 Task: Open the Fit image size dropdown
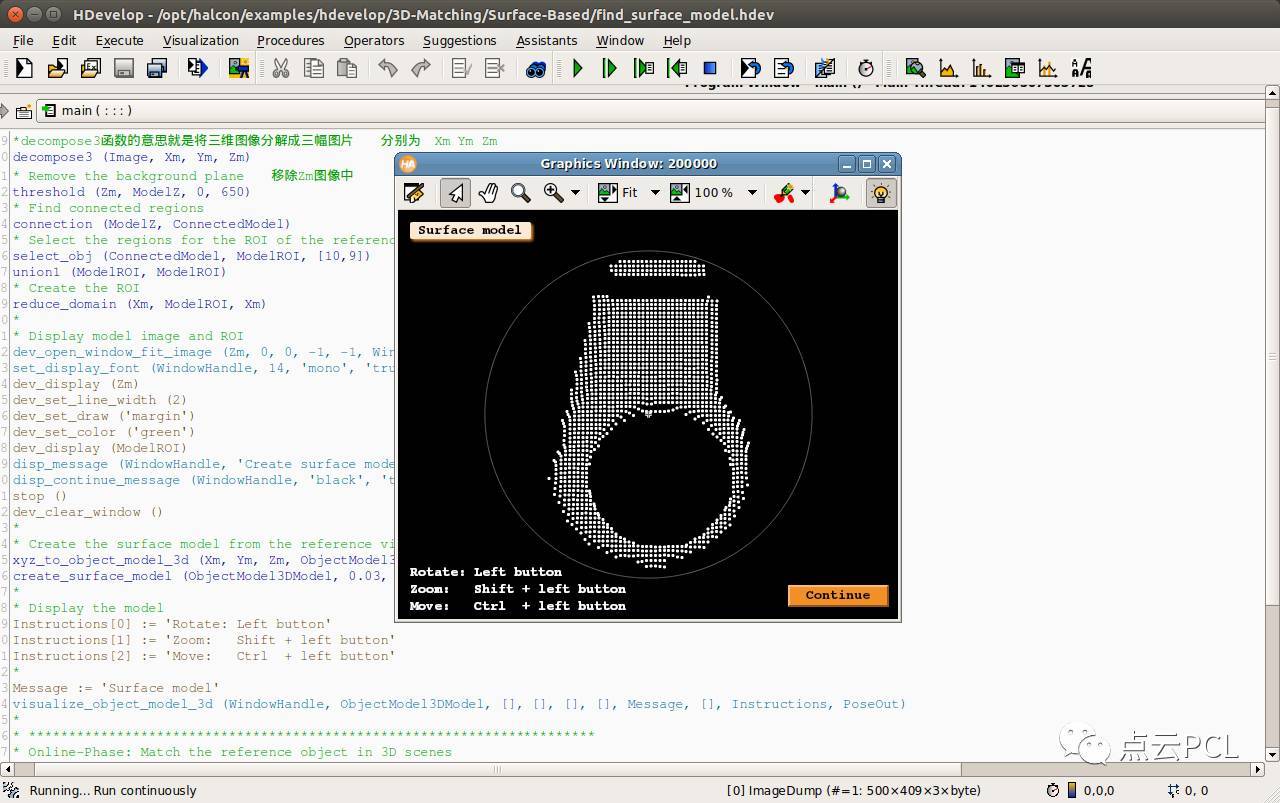point(655,193)
